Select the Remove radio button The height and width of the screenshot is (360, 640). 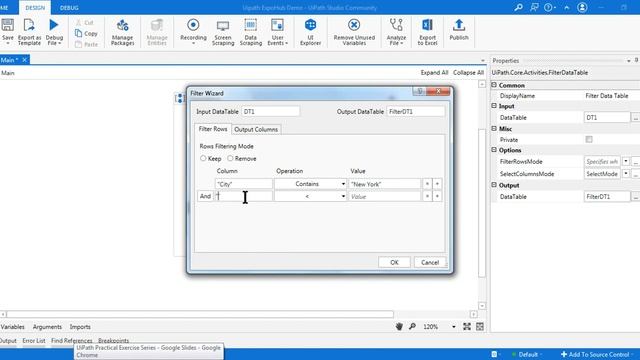click(230, 158)
